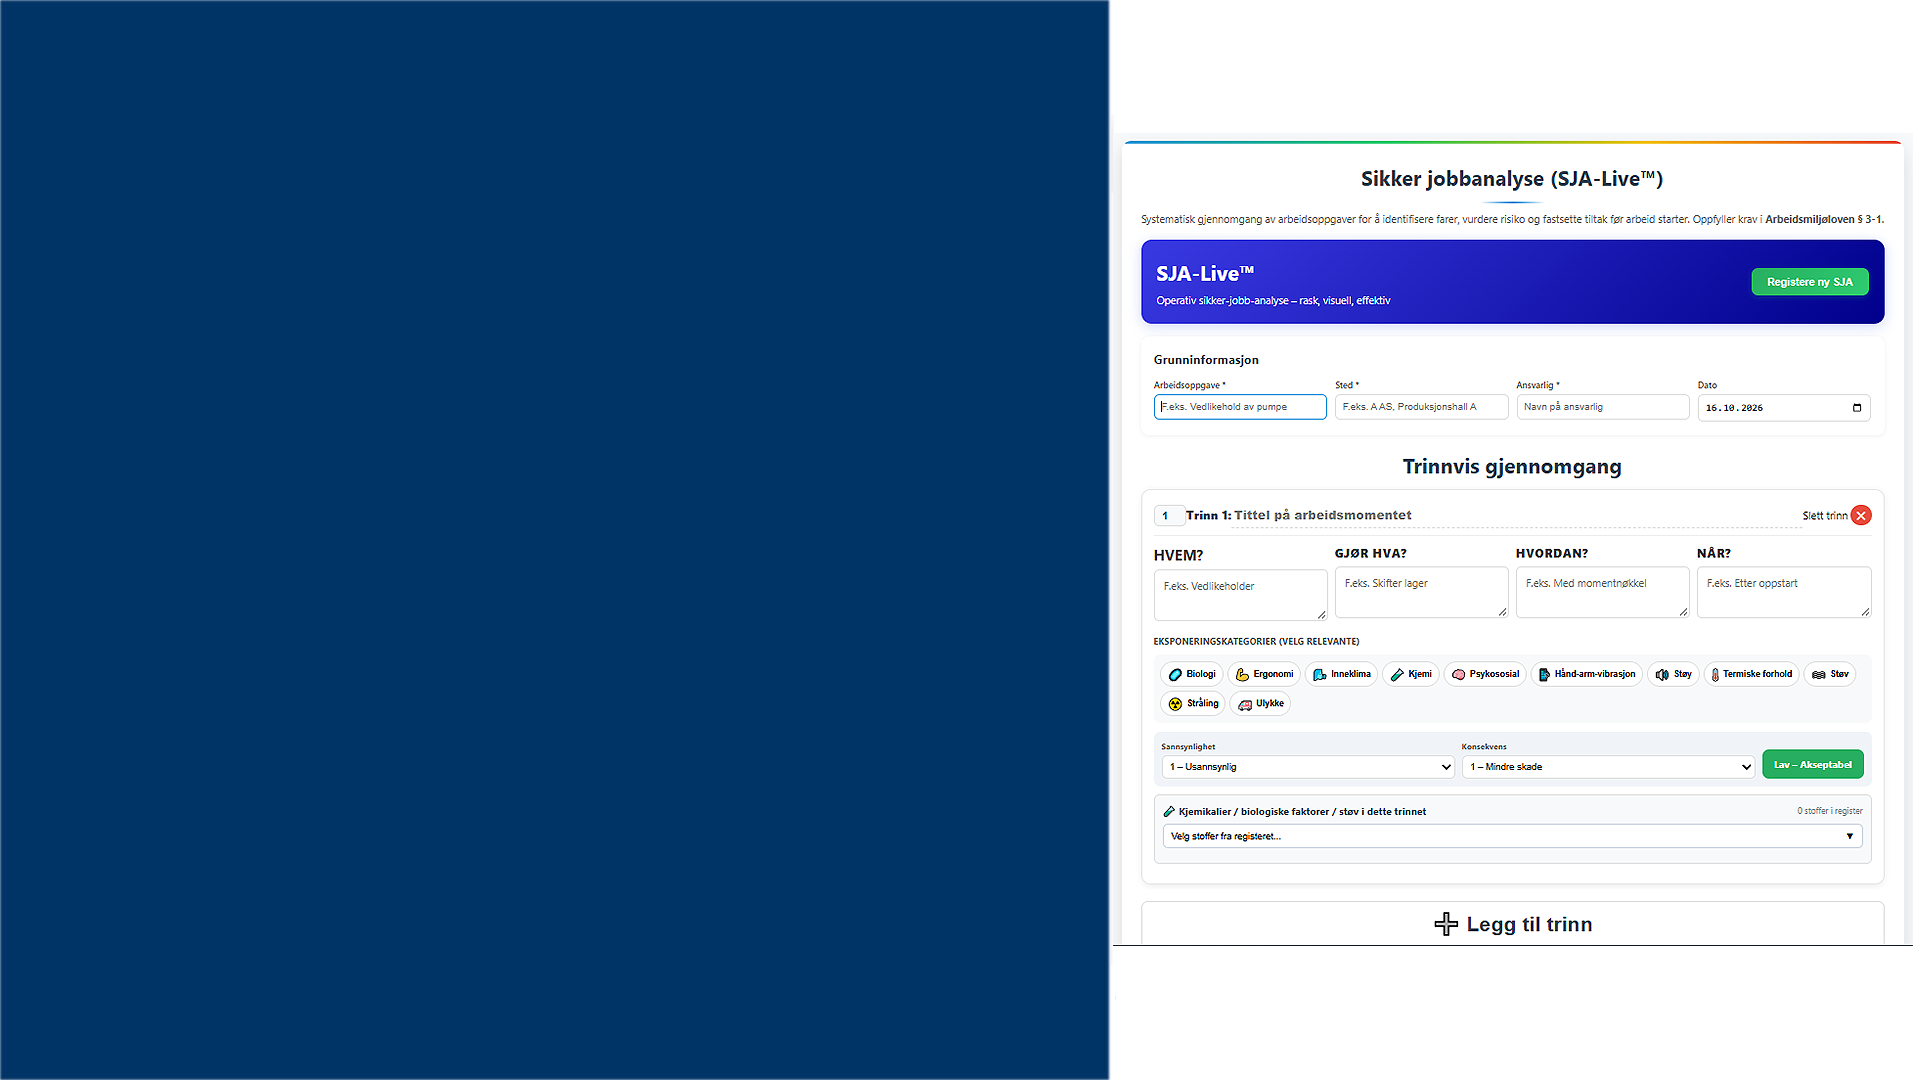Select the Støy category chip
This screenshot has width=1920, height=1080.
click(x=1673, y=674)
